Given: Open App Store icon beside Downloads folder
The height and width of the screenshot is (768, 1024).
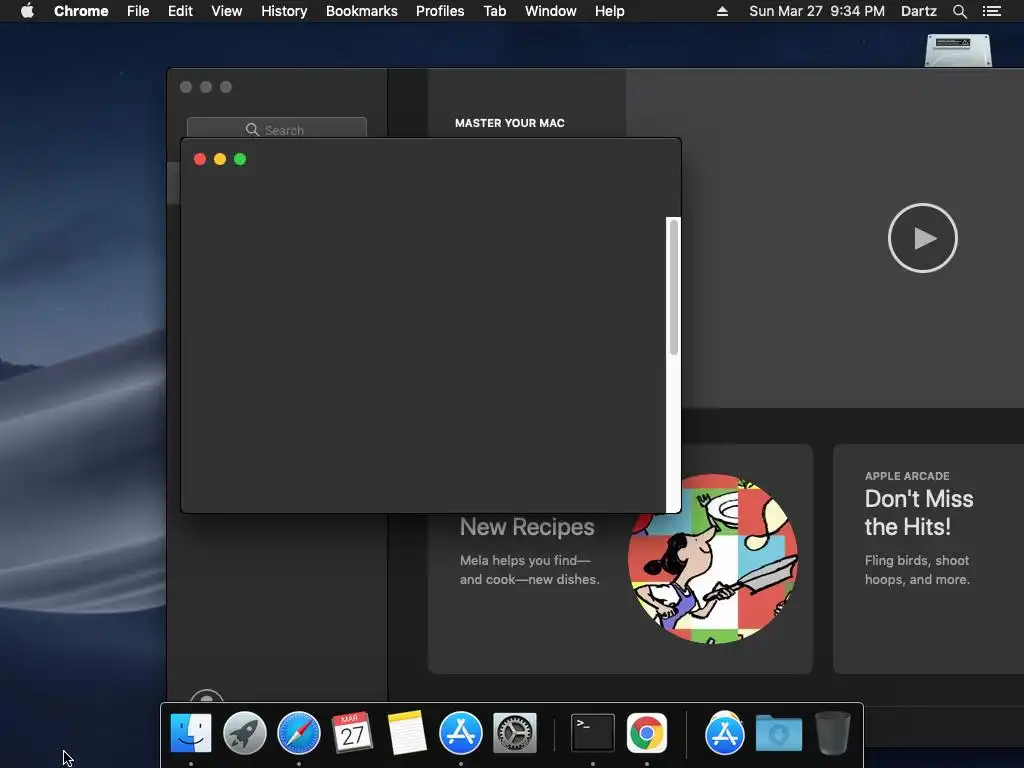Looking at the screenshot, I should 724,733.
